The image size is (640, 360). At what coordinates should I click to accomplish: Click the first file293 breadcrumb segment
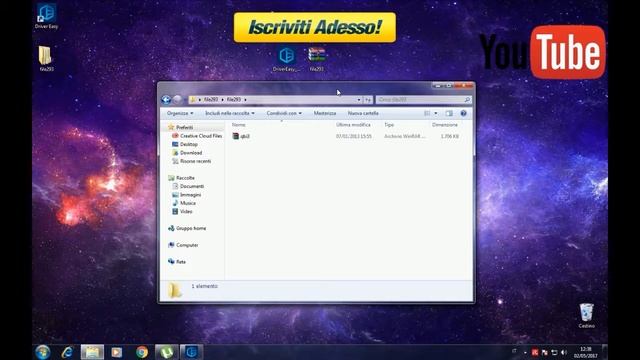click(211, 100)
